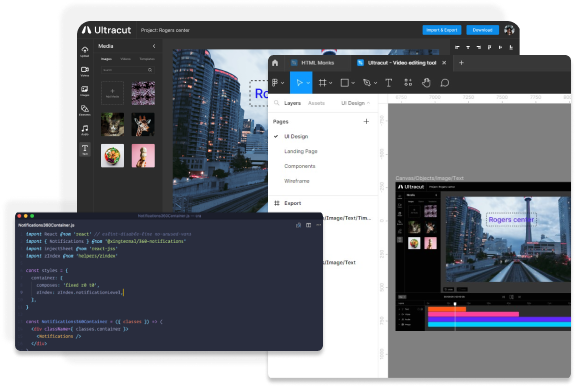Switch to the Assets tab

pyautogui.click(x=316, y=103)
